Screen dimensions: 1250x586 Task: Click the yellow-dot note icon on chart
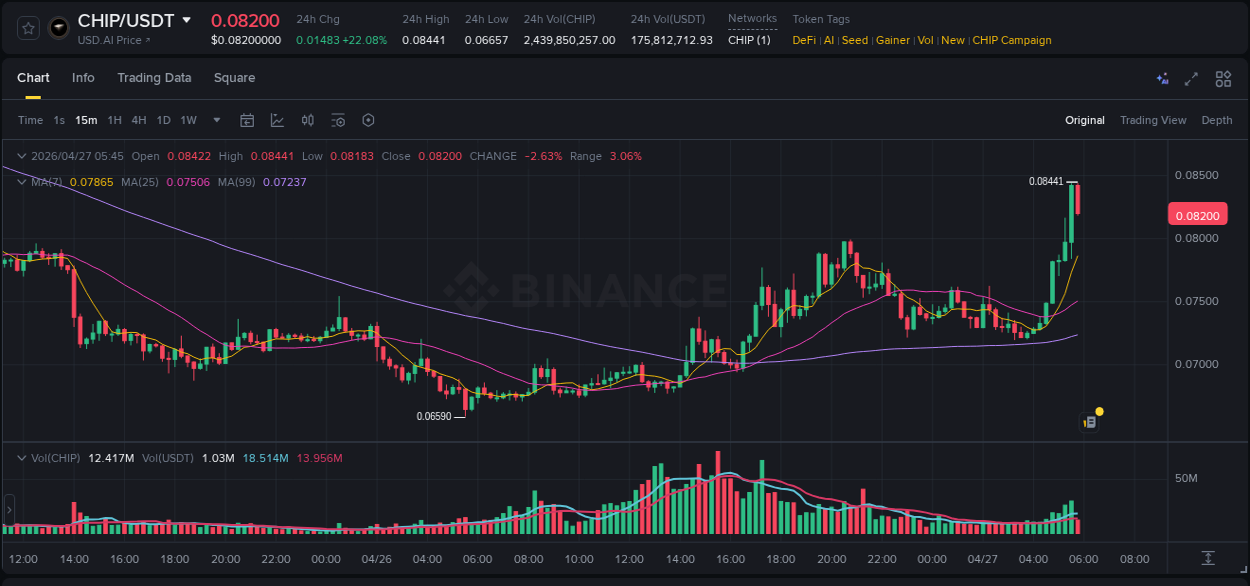pos(1092,420)
